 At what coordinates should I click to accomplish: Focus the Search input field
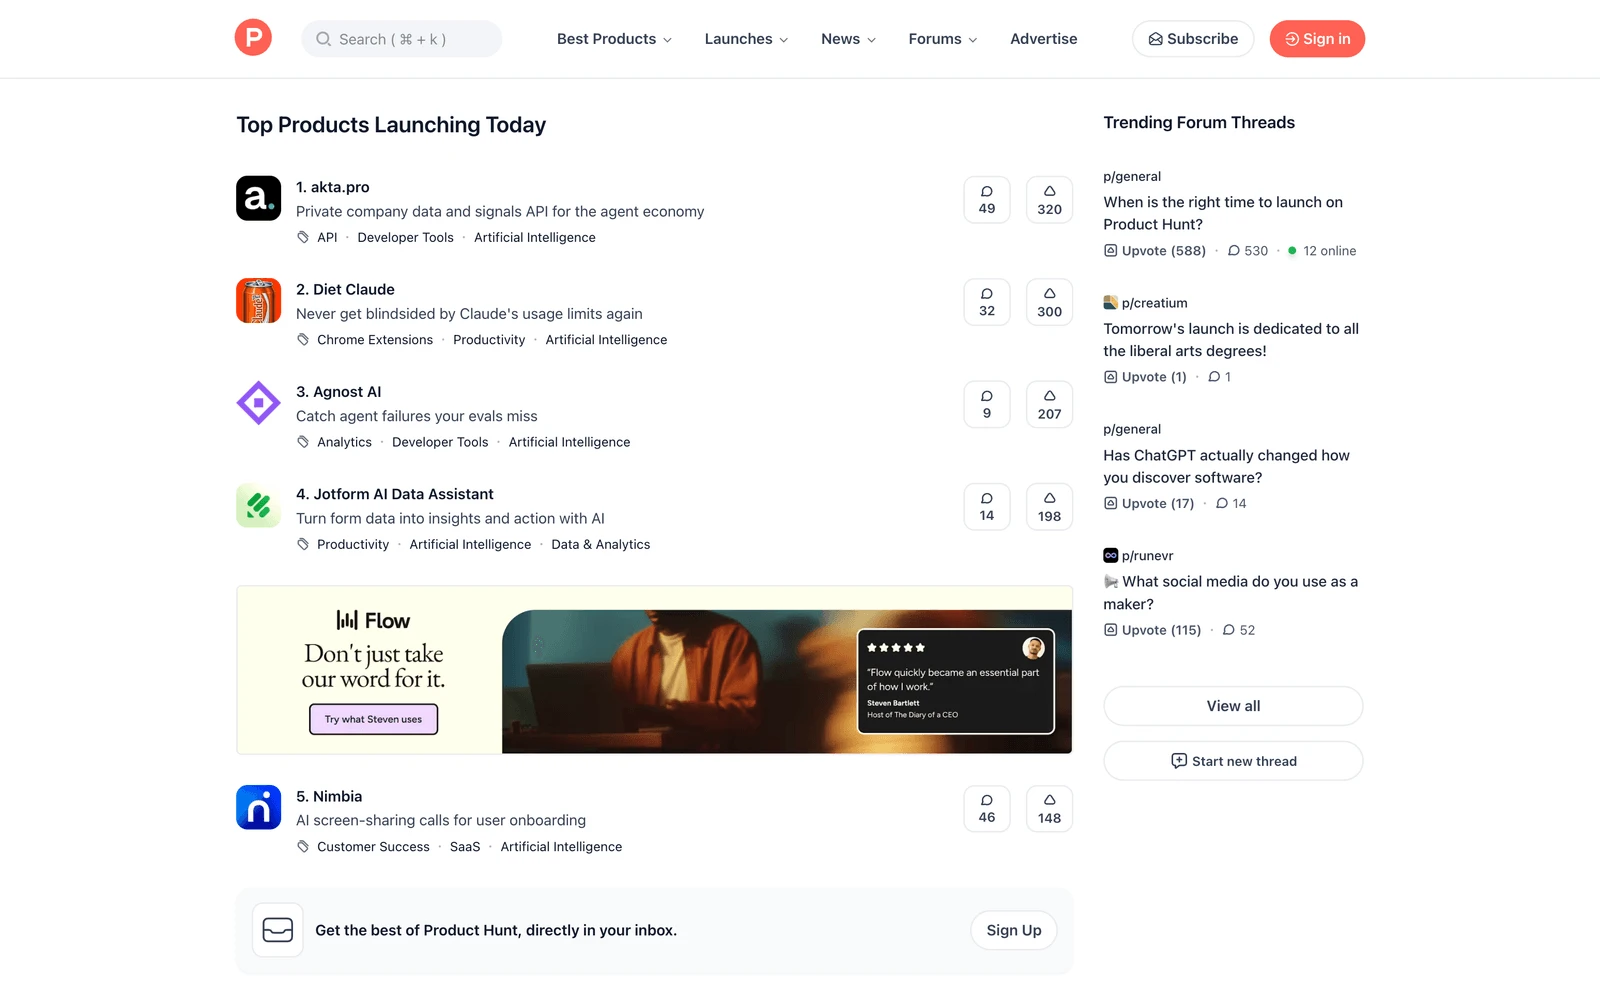(x=401, y=39)
